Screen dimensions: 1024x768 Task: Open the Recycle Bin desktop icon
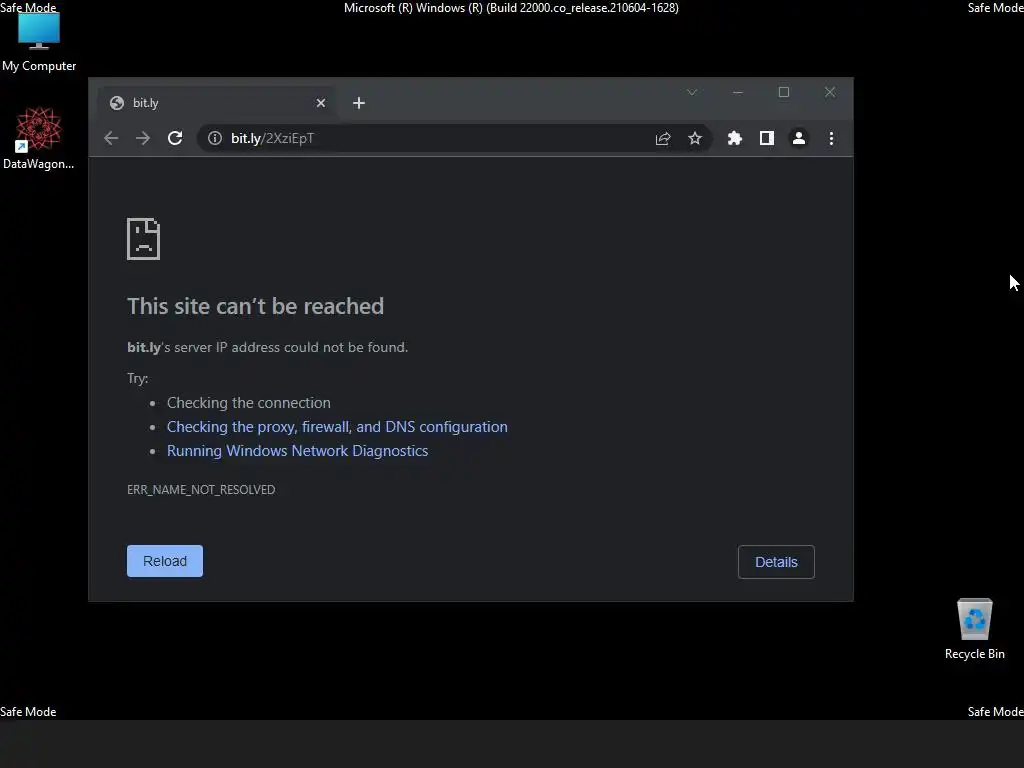974,629
